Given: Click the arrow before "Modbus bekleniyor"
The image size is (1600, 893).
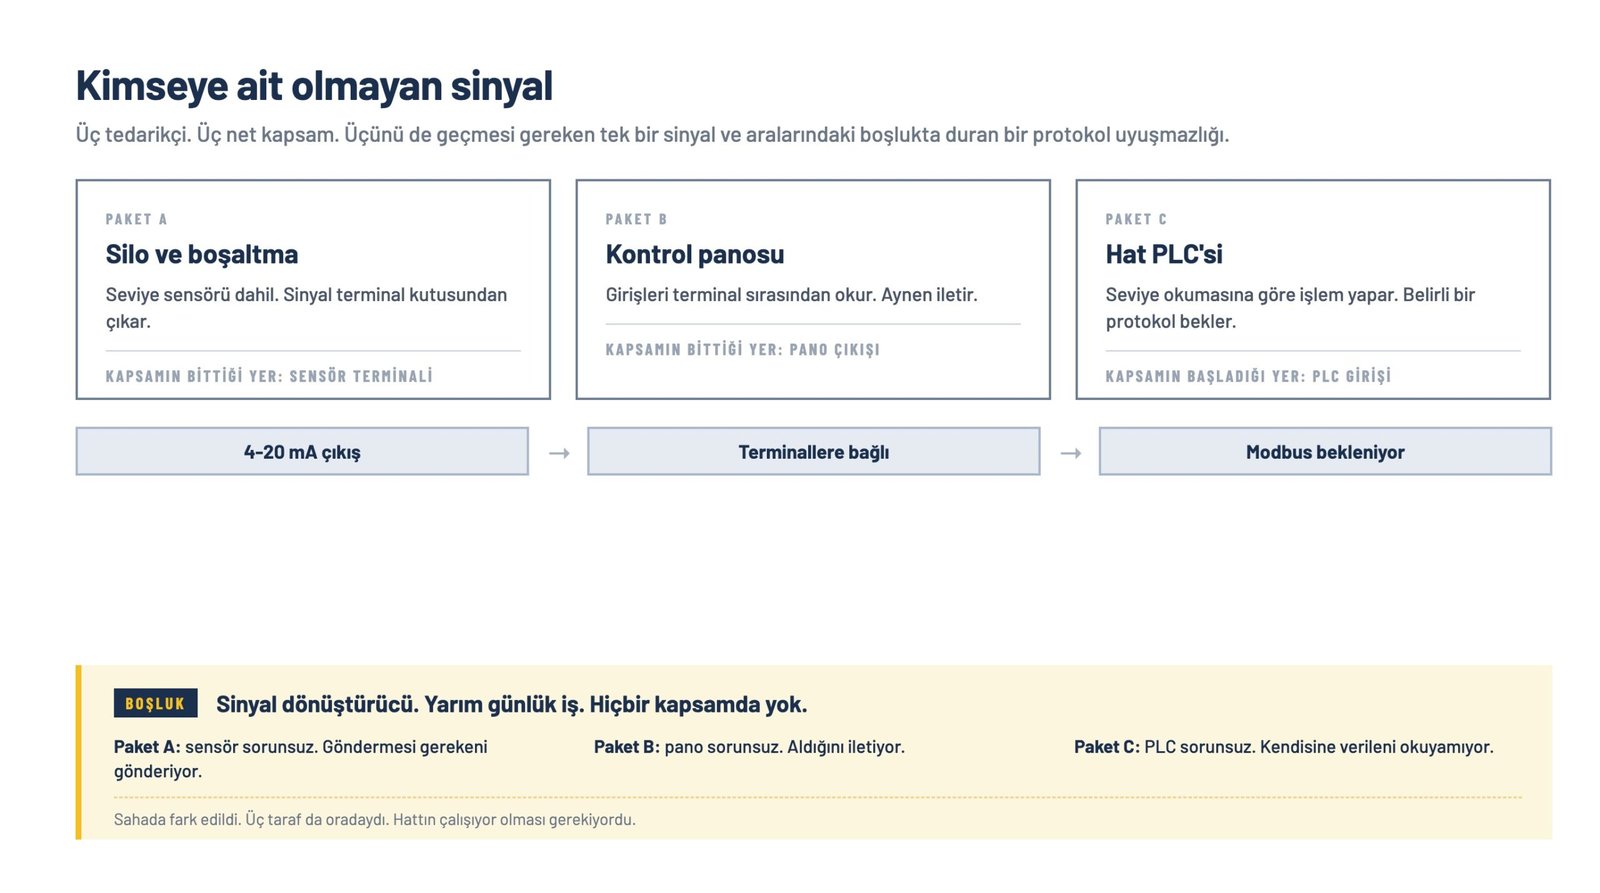Looking at the screenshot, I should click(x=1071, y=453).
